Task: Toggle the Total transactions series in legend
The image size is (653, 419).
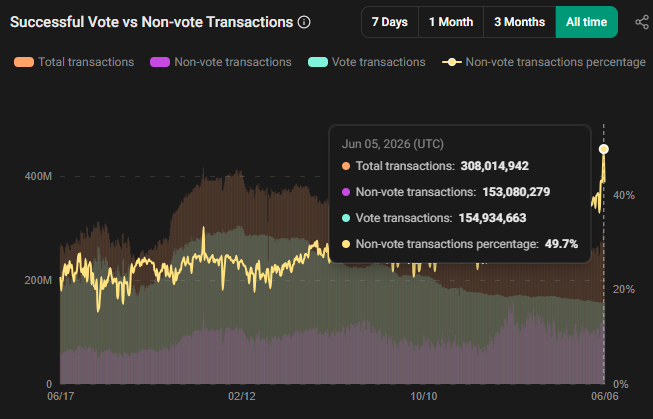Action: (74, 62)
